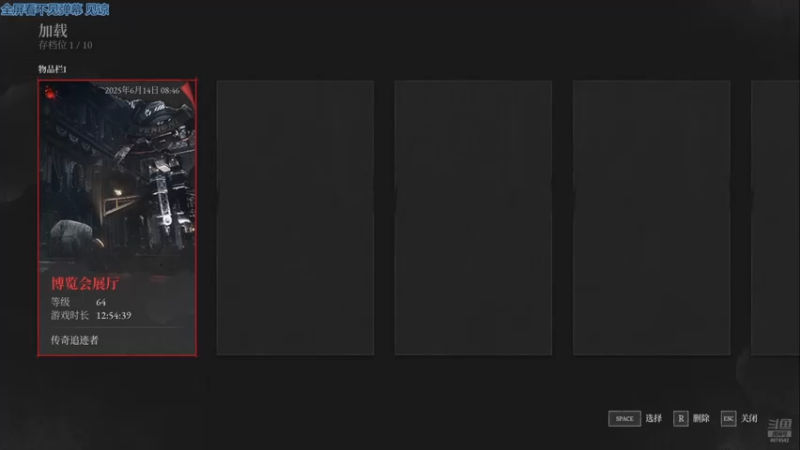Screen dimensions: 800x450
Task: Select the second empty save slot
Action: tap(295, 217)
